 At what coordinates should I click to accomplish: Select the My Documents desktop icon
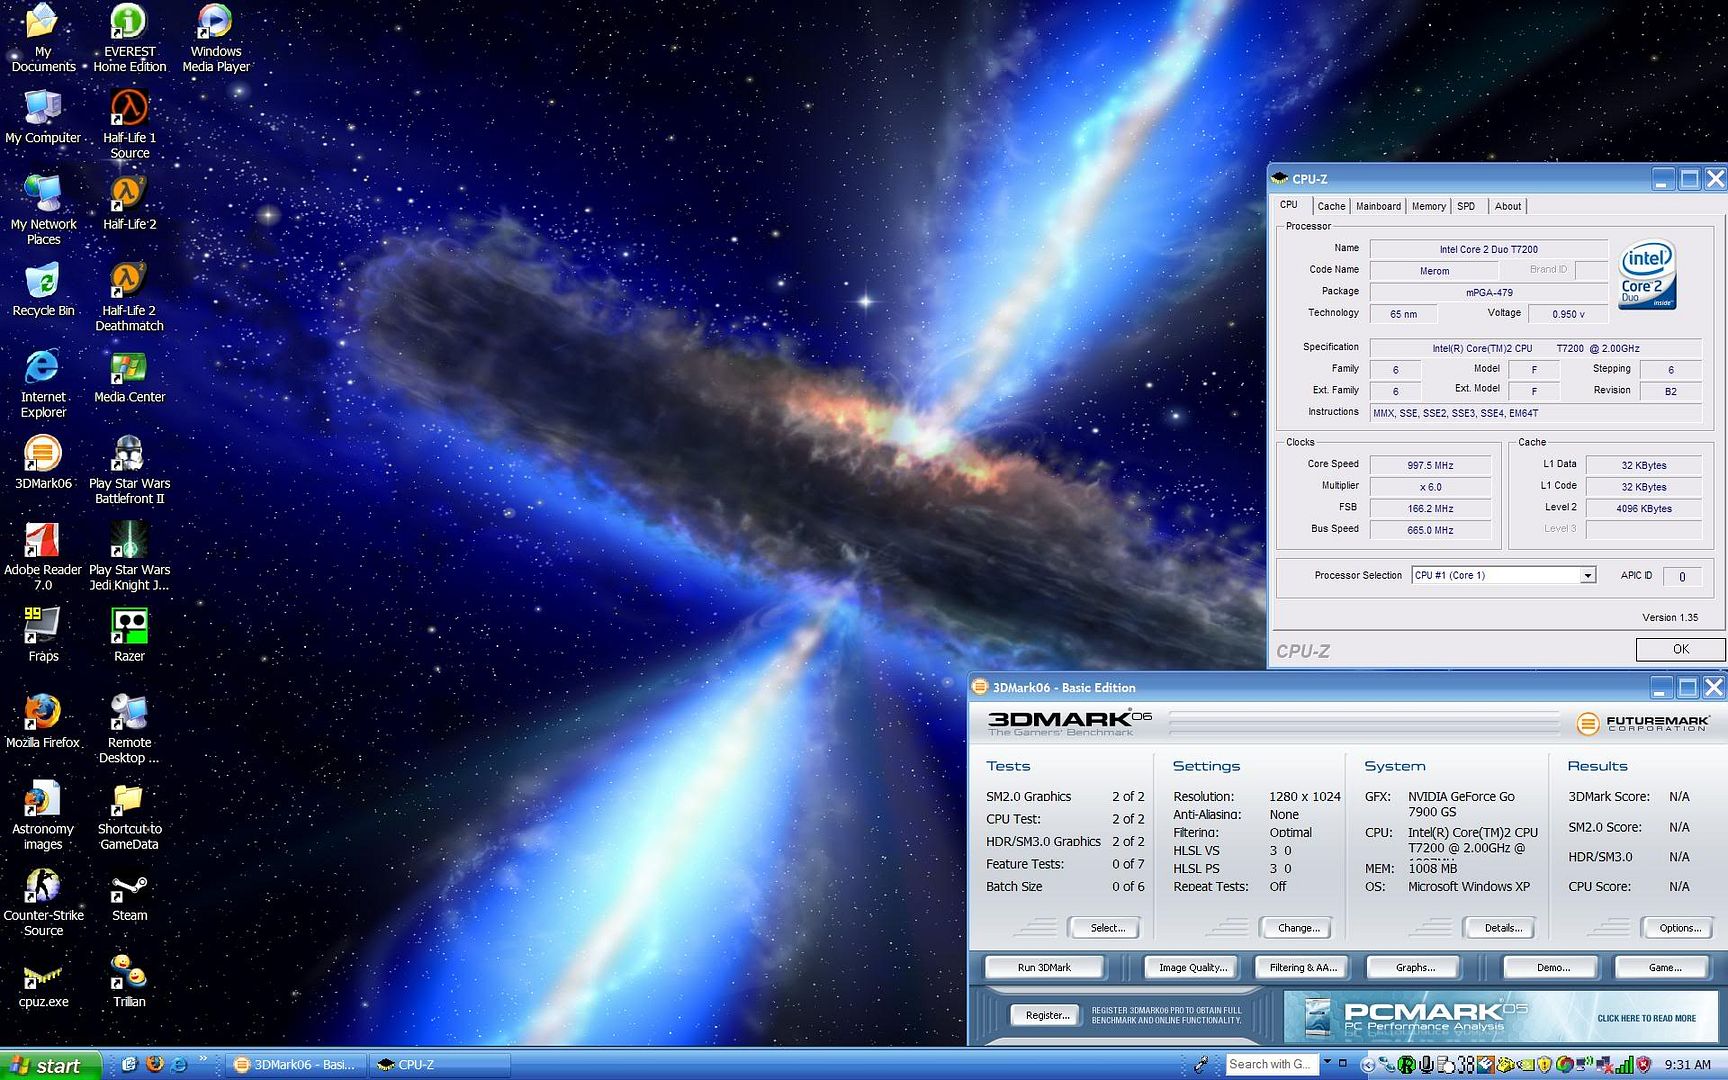click(x=43, y=36)
